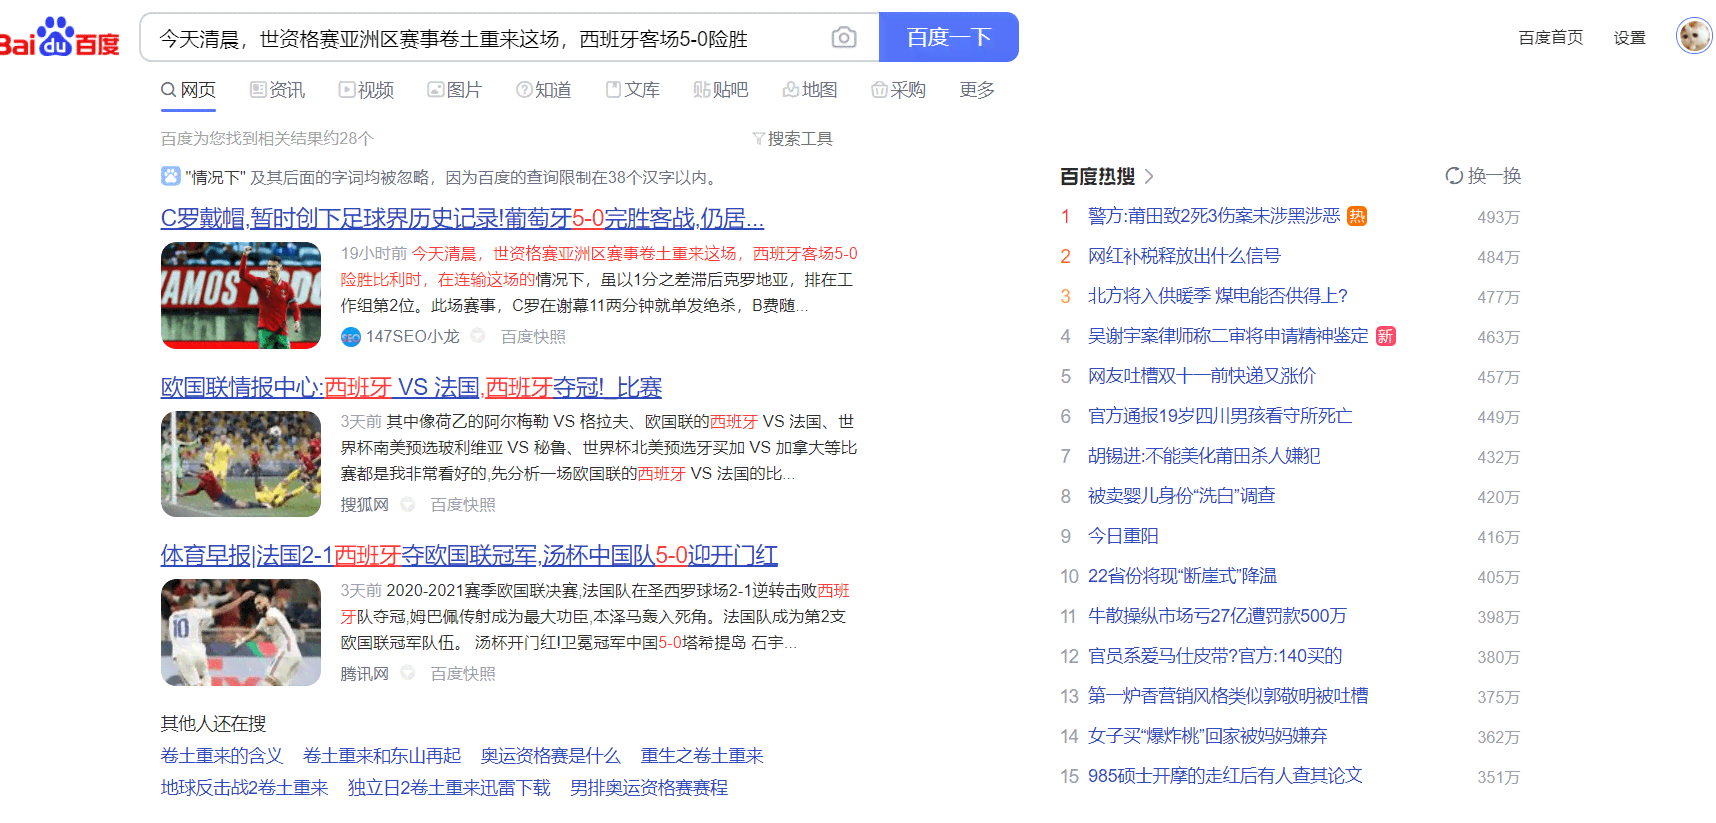Open hot search 官方通报19岁四川男孩看守所死亡
Viewport: 1716px width, 823px height.
(1220, 416)
